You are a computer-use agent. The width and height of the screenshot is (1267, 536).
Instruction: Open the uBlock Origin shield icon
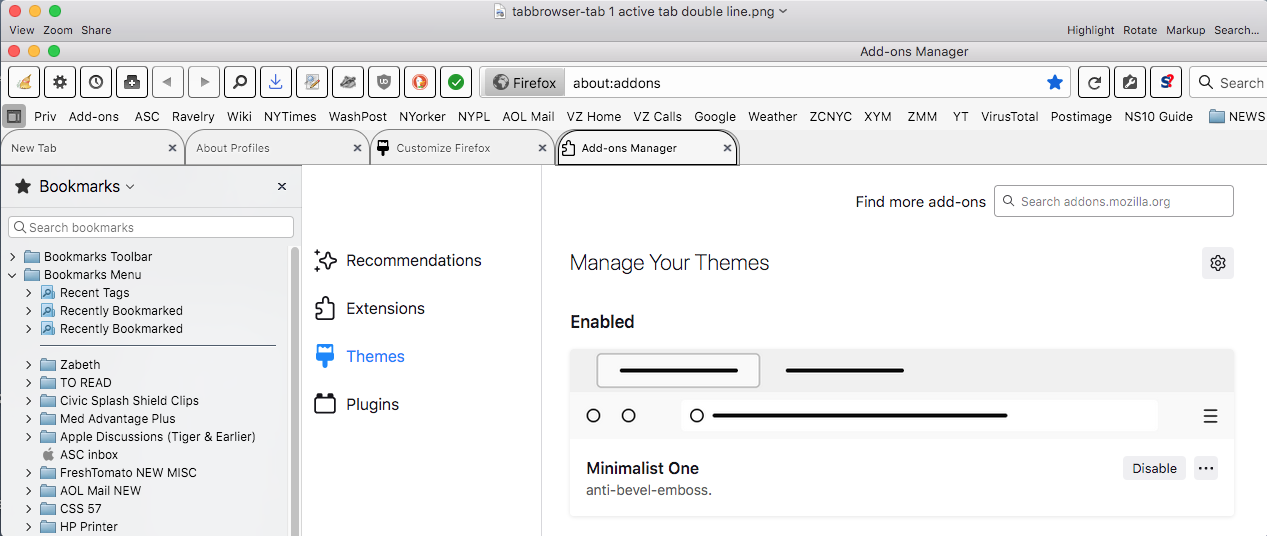tap(384, 82)
